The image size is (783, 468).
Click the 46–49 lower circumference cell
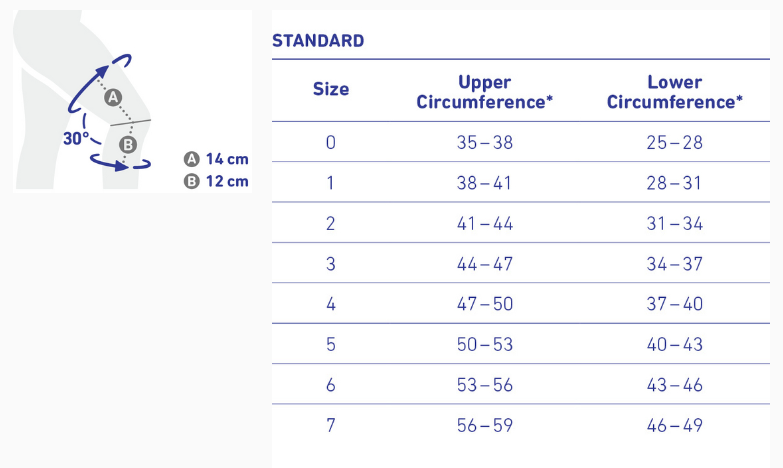[x=674, y=426]
